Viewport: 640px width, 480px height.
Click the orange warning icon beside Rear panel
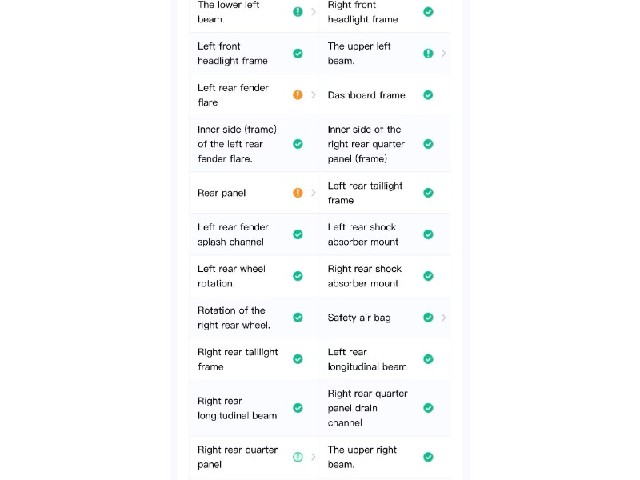[x=298, y=193]
